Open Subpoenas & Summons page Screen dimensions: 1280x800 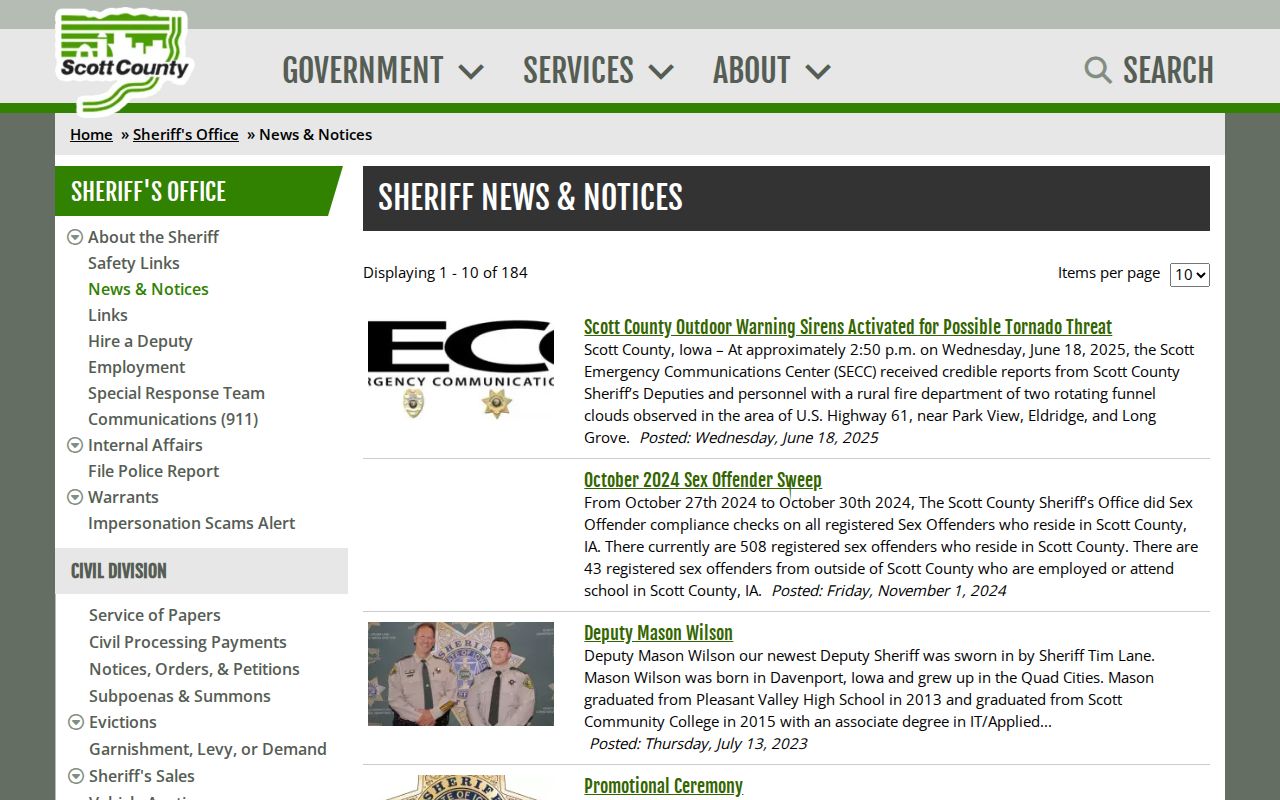click(180, 696)
